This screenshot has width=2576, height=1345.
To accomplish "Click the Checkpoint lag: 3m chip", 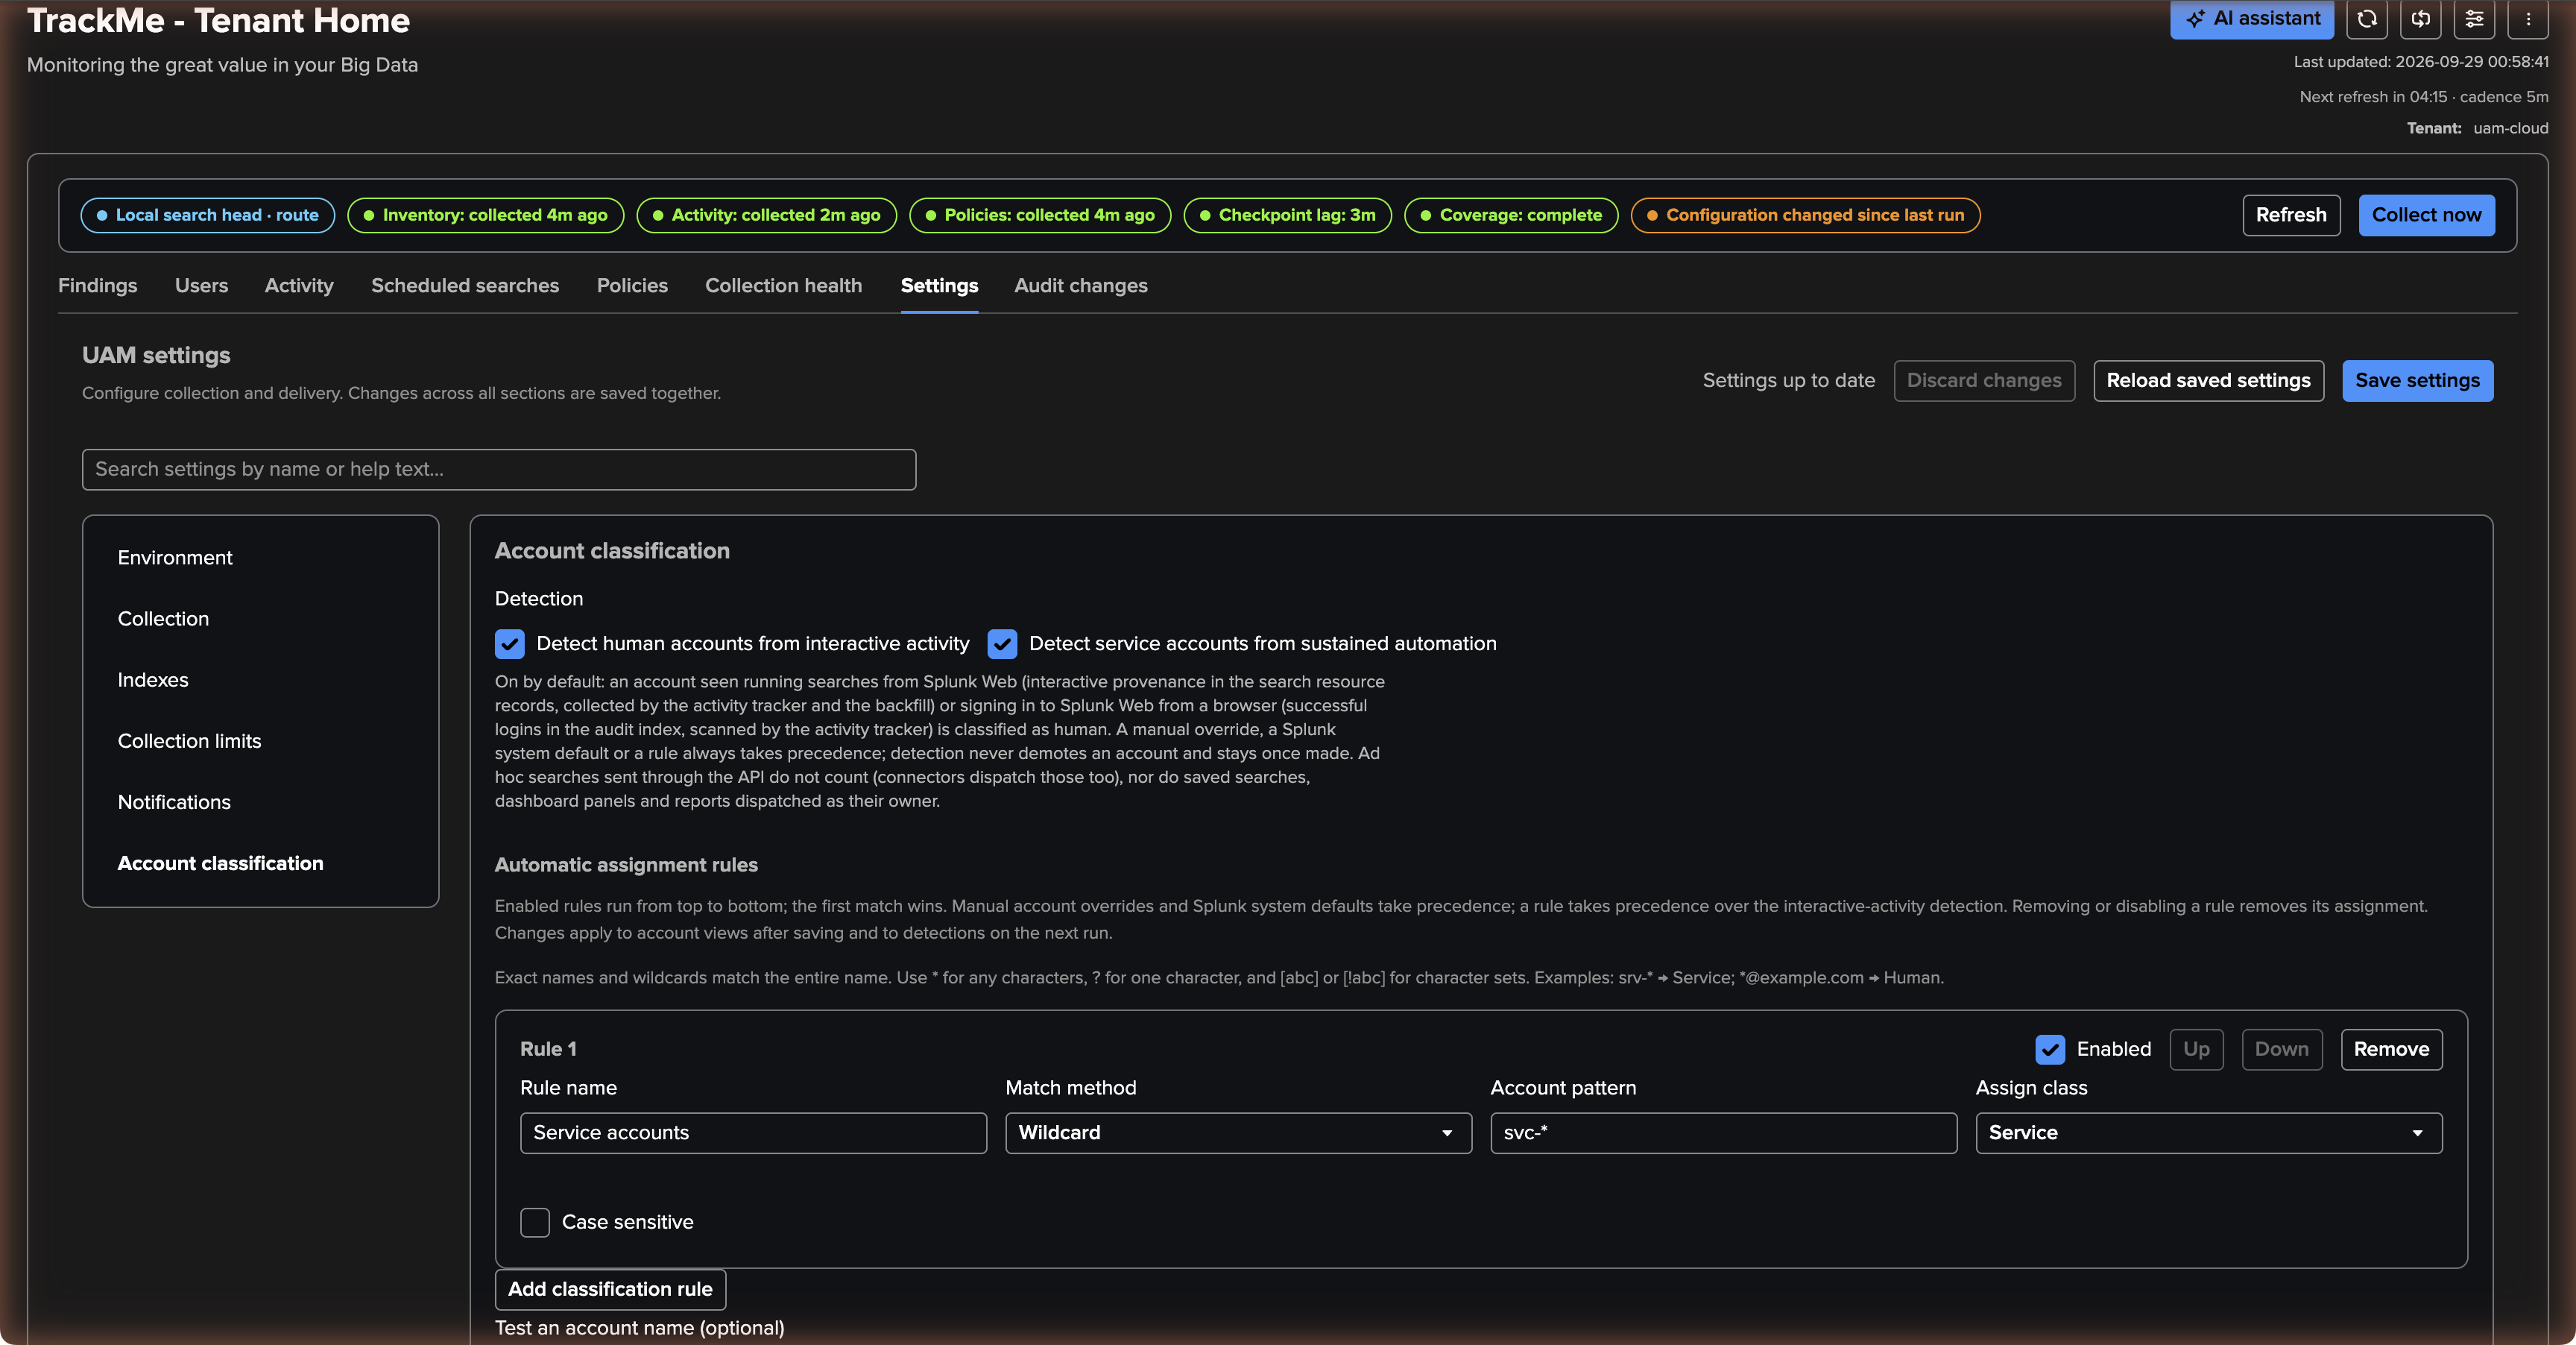I will (1287, 215).
